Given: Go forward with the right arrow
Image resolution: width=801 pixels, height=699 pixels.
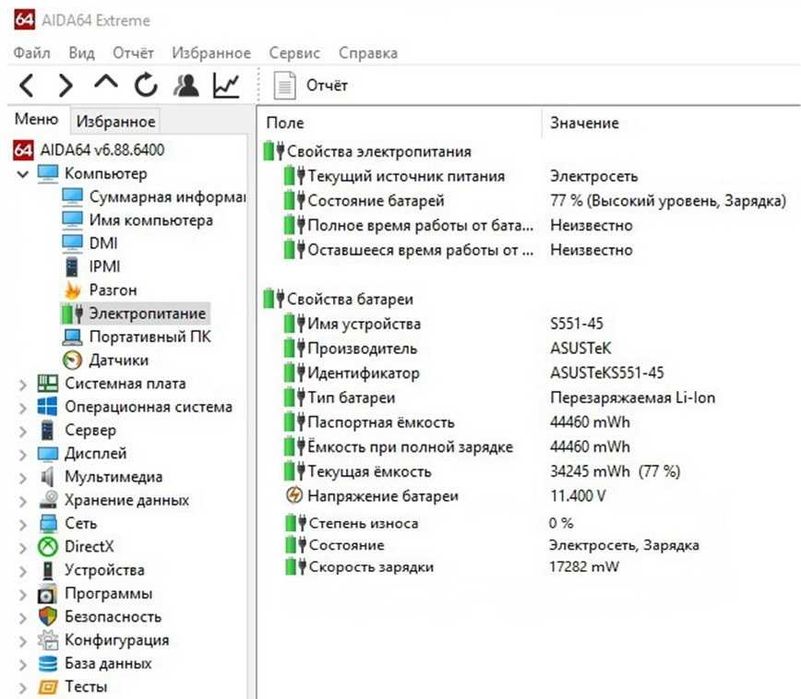Looking at the screenshot, I should pos(65,85).
